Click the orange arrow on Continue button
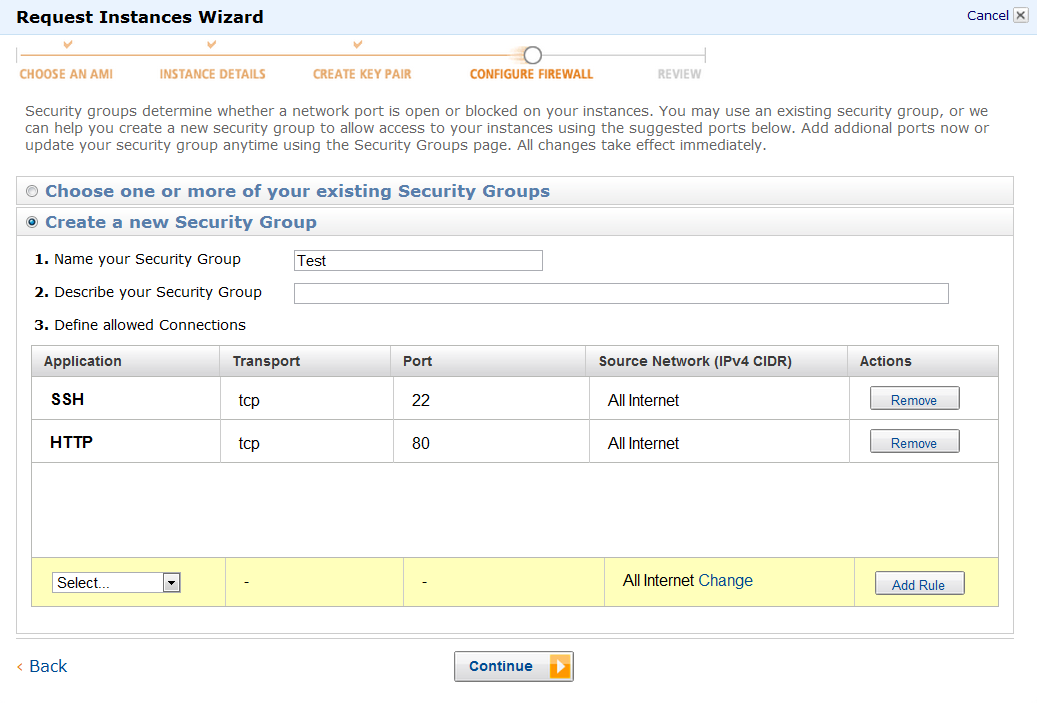This screenshot has height=703, width=1037. click(560, 667)
